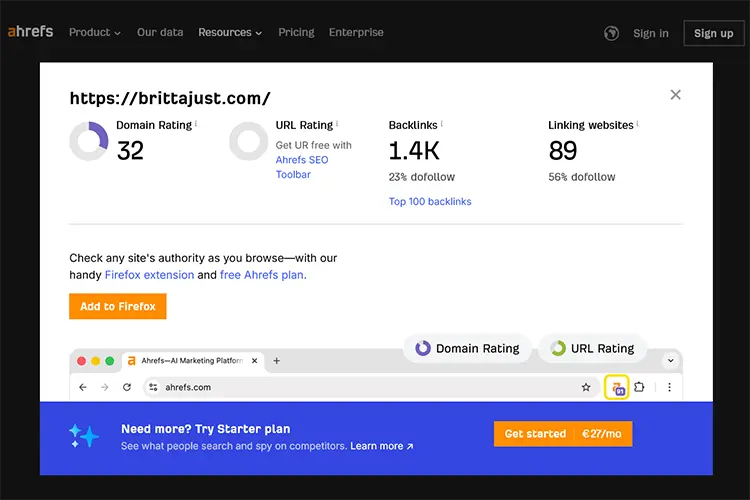The width and height of the screenshot is (750, 500).
Task: Click the new tab plus icon
Action: click(x=276, y=361)
